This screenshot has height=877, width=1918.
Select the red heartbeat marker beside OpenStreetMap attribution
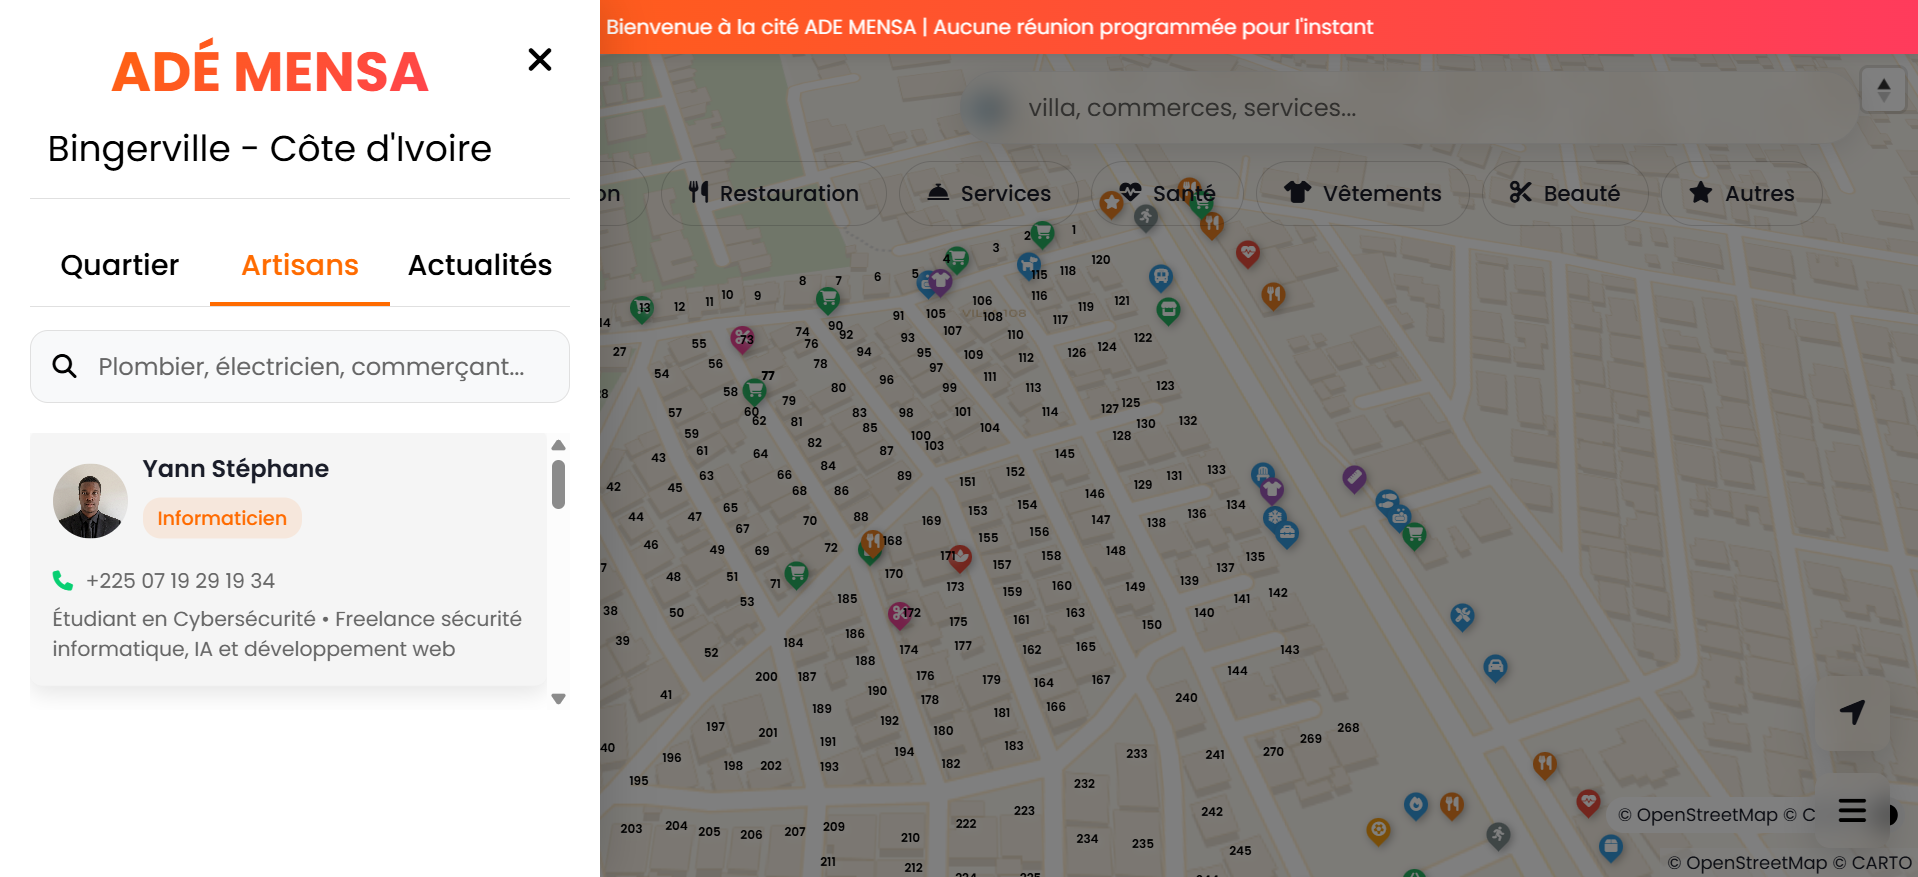click(x=1588, y=803)
